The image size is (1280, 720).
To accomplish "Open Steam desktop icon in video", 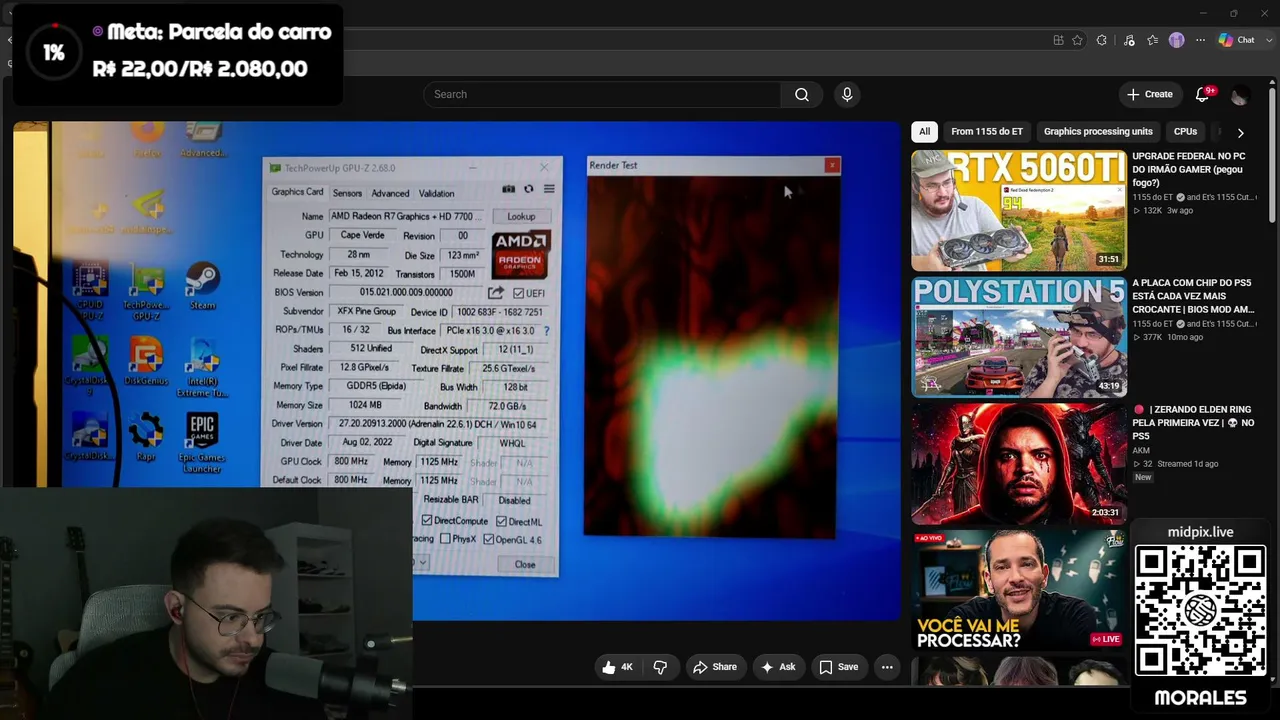I will pyautogui.click(x=203, y=284).
